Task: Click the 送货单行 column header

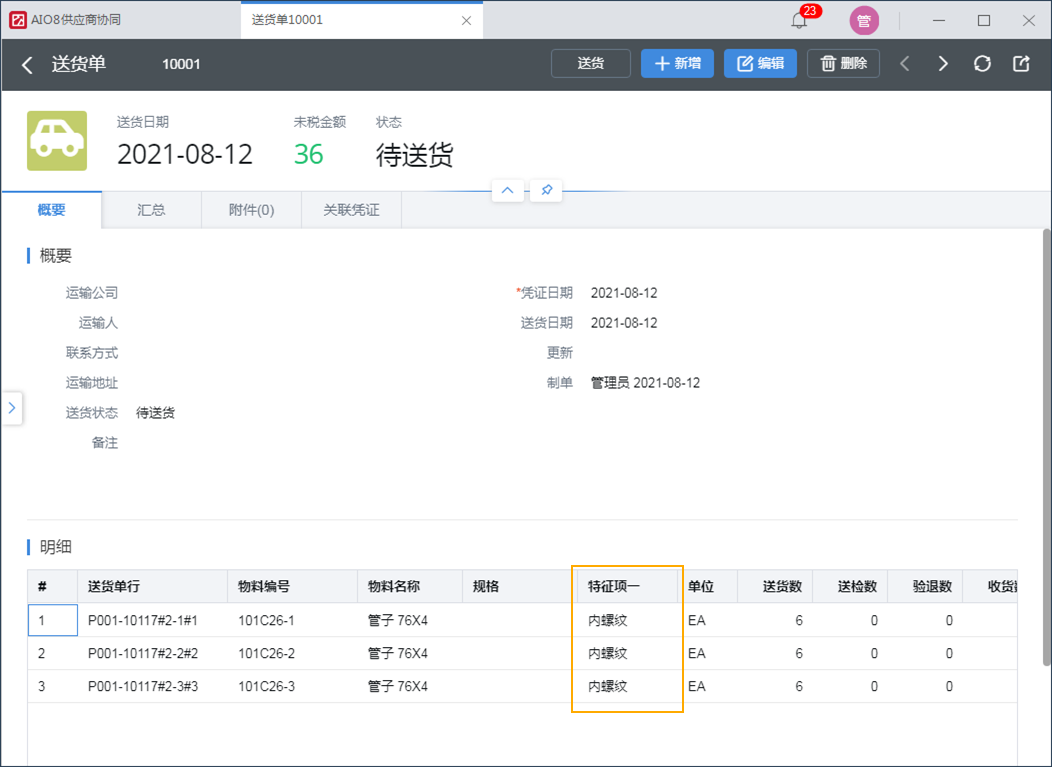Action: (x=152, y=586)
